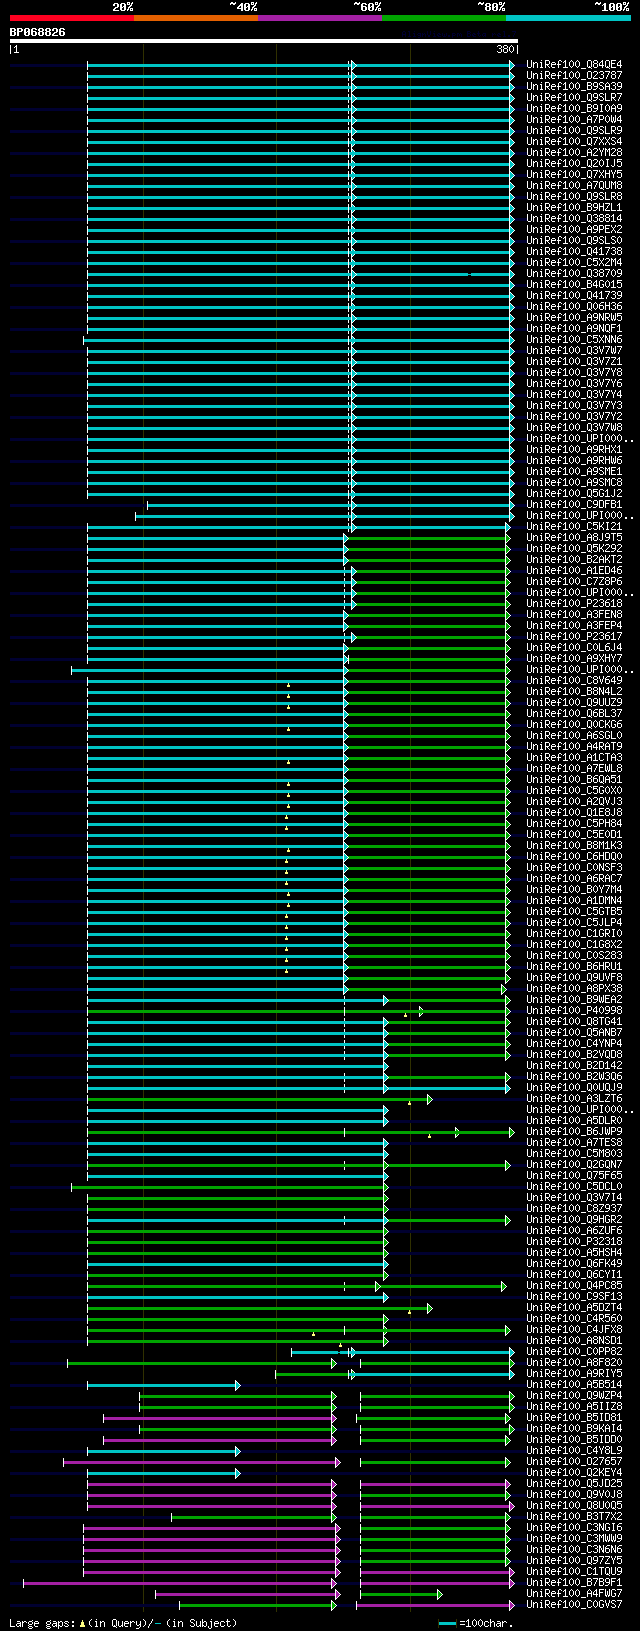Click on UniRef100_A3LZT6 text
The image size is (640, 1631).
point(574,1099)
